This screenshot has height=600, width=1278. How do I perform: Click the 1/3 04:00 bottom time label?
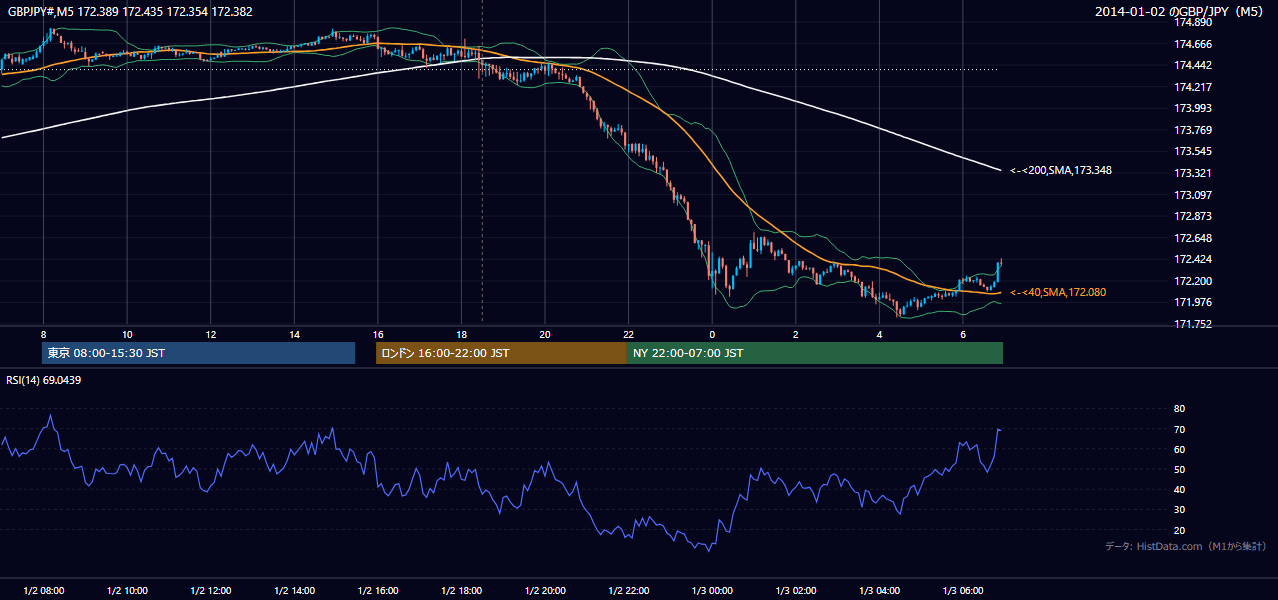tap(879, 590)
